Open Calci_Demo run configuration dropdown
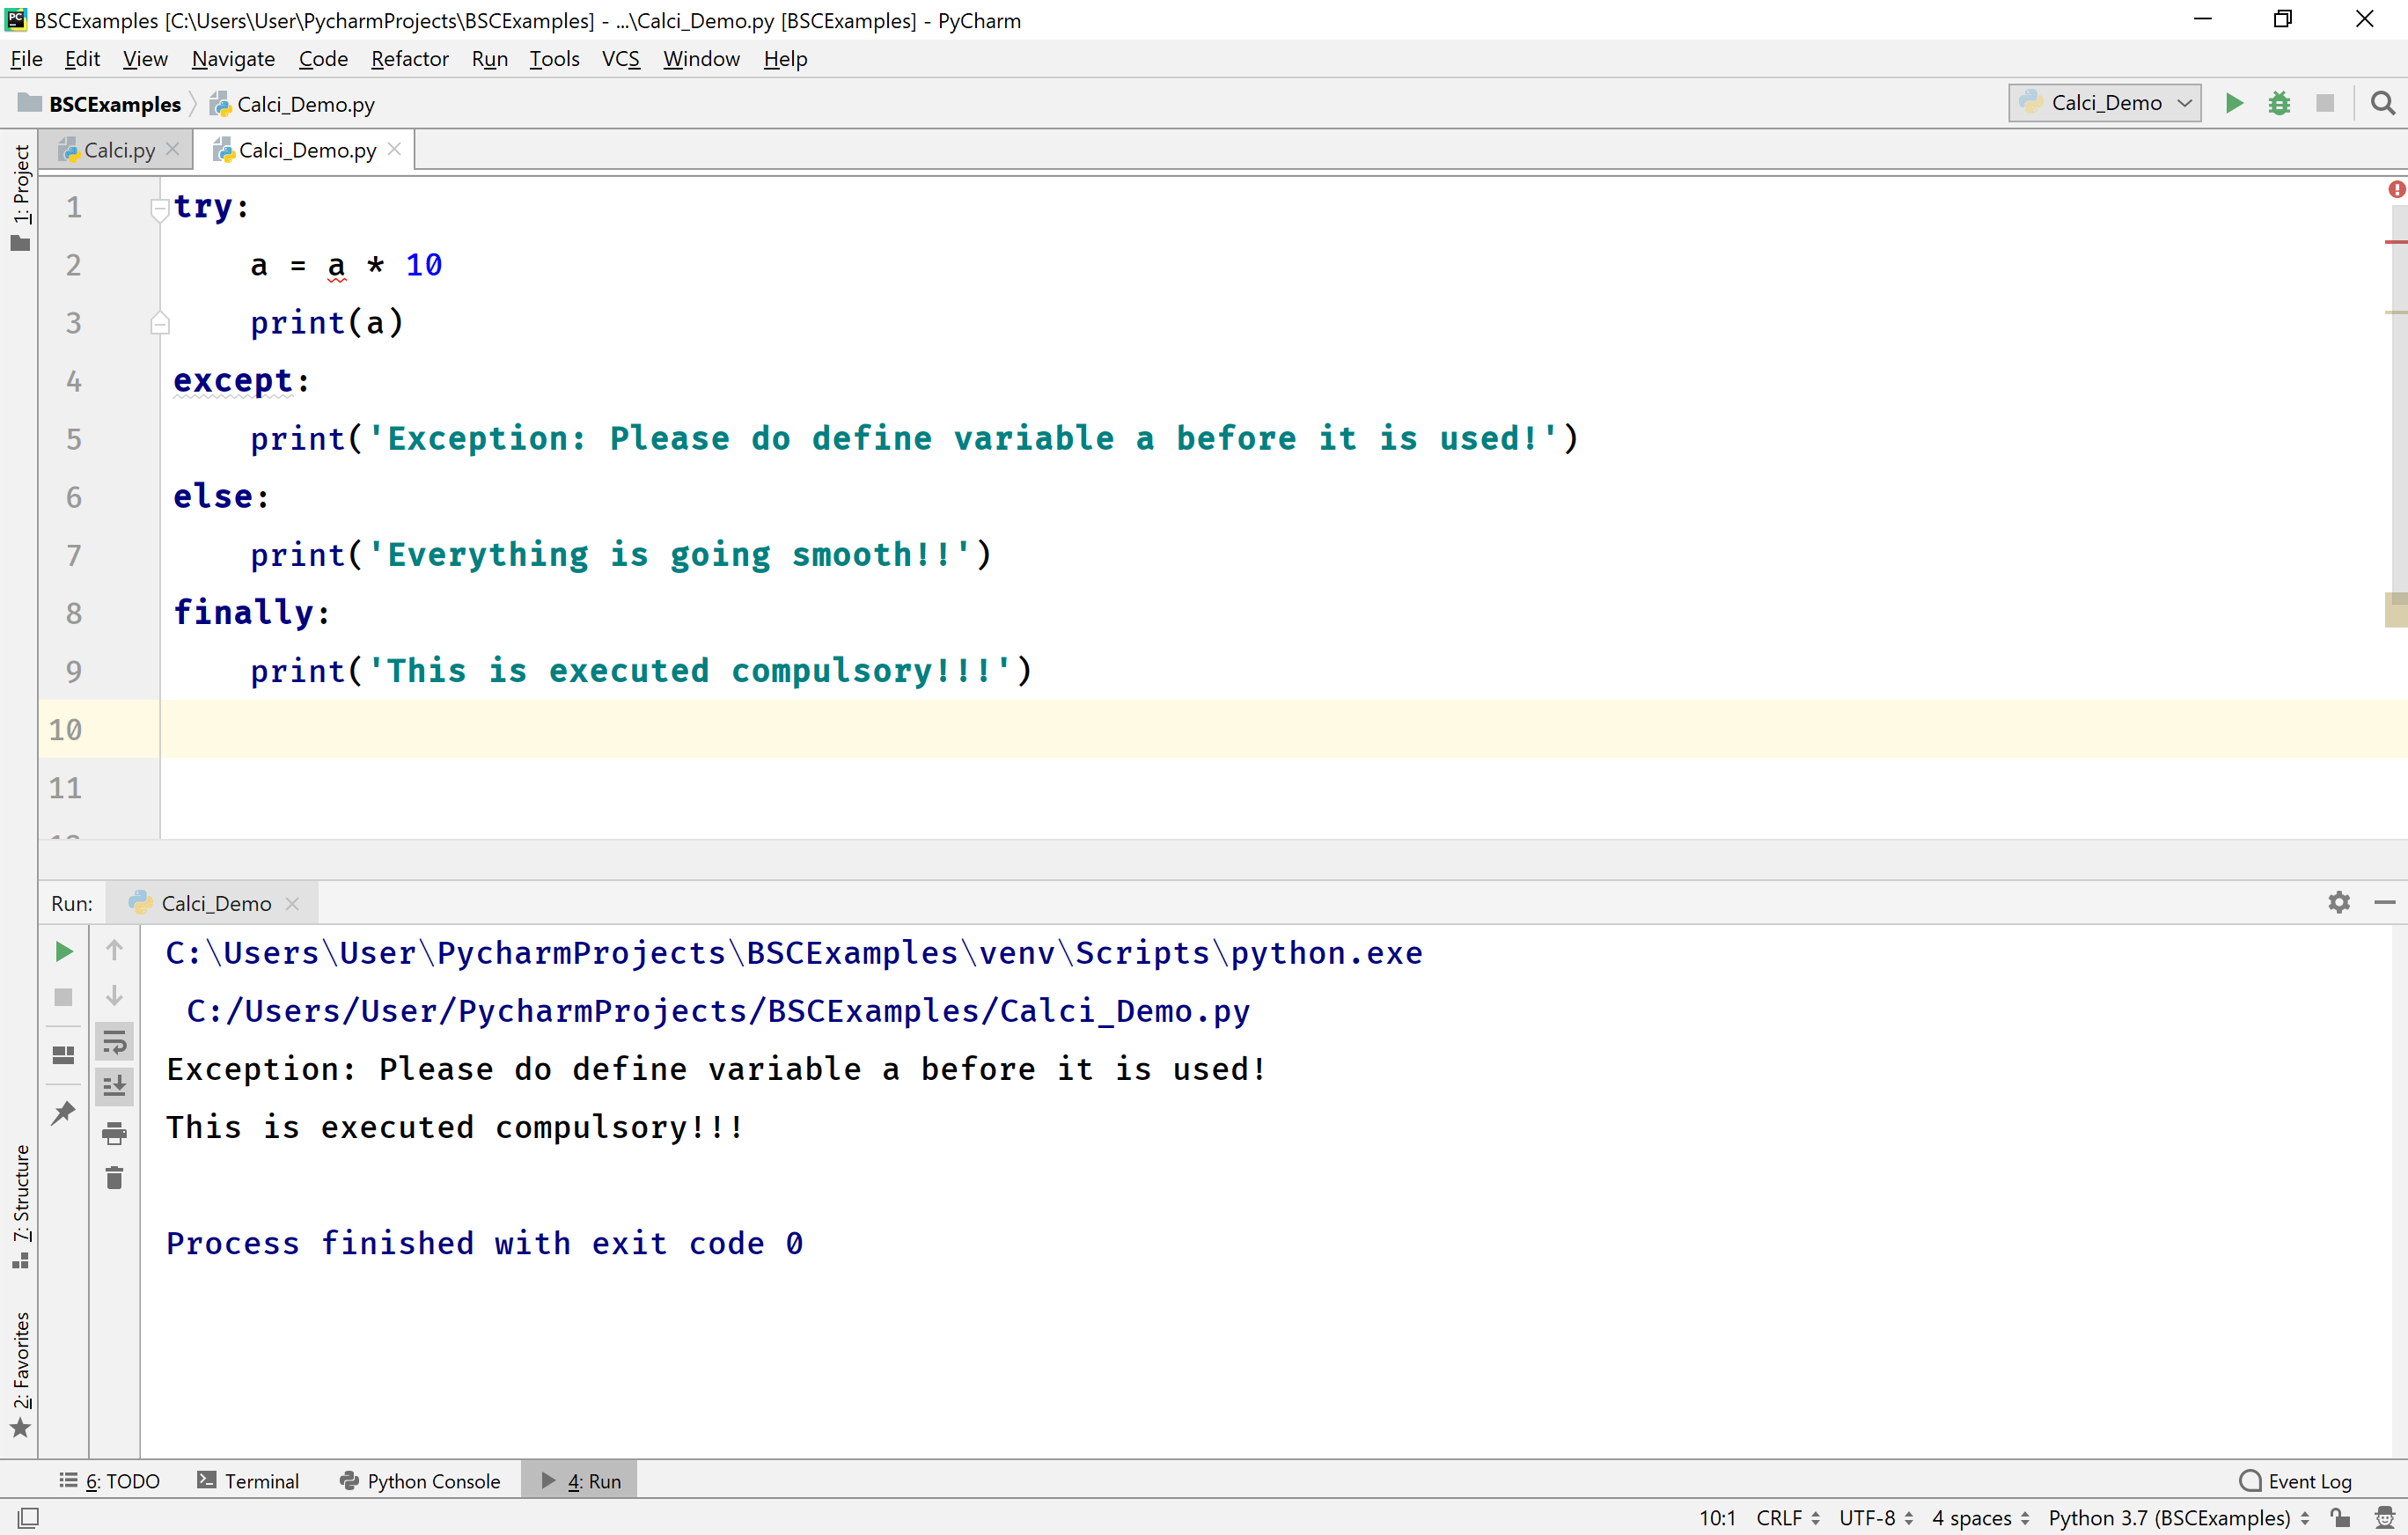Viewport: 2408px width, 1535px height. [x=2104, y=103]
